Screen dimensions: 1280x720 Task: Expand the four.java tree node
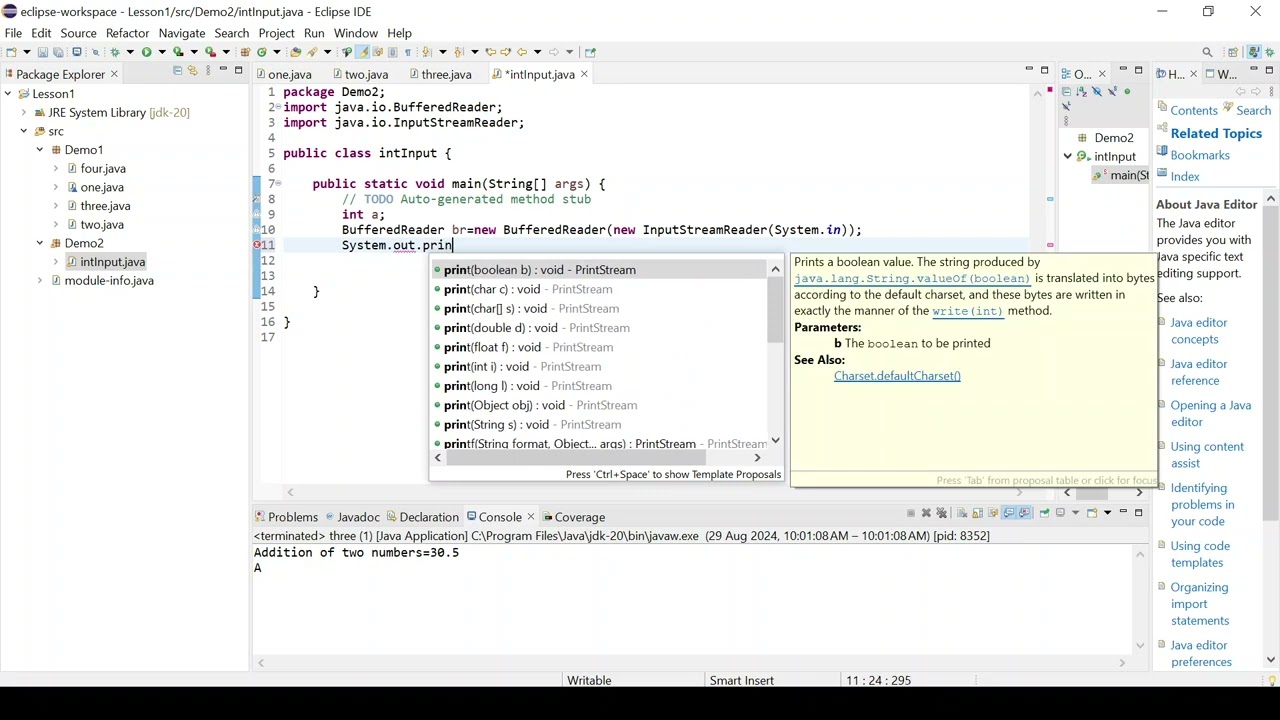pyautogui.click(x=56, y=169)
